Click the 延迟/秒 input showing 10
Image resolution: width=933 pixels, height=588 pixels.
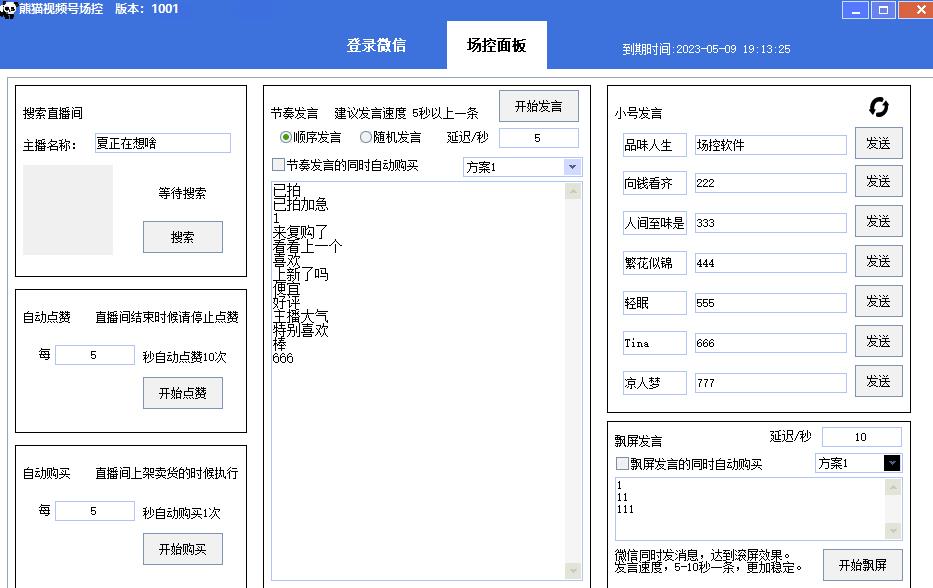tap(860, 436)
